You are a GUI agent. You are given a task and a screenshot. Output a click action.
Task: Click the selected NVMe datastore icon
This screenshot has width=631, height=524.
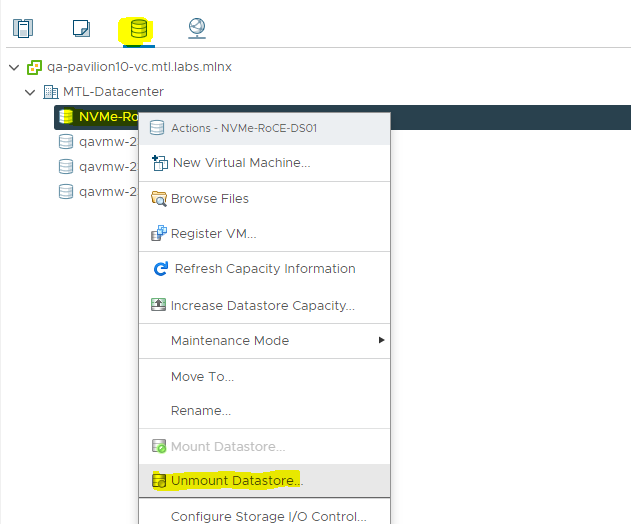click(x=66, y=117)
